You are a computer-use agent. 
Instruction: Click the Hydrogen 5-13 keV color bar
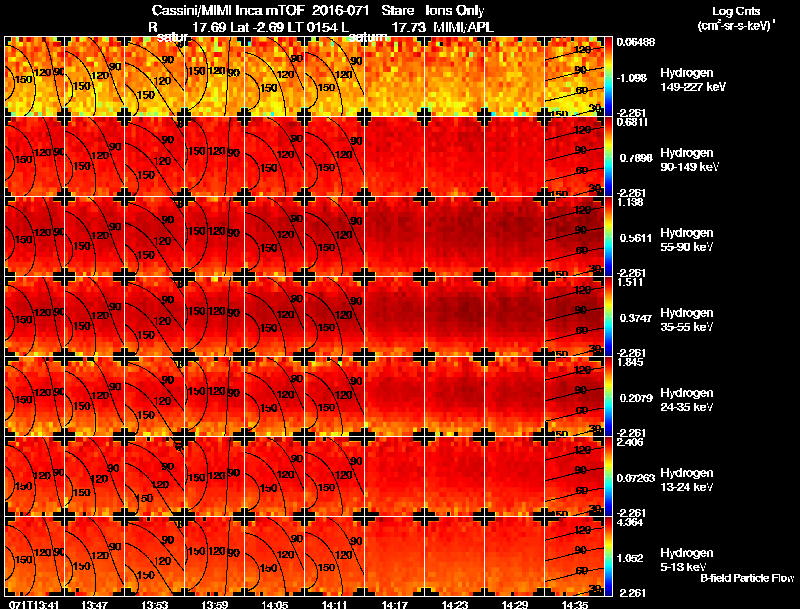[x=608, y=557]
